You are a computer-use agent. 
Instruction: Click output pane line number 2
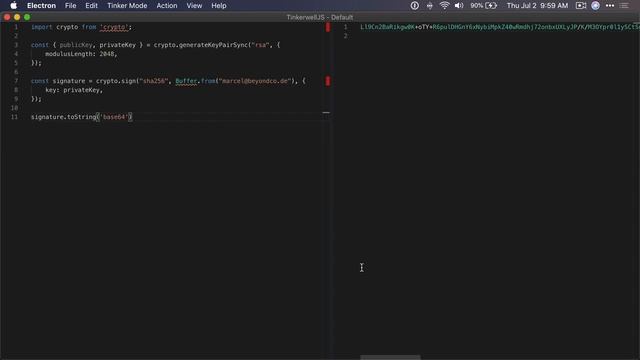tap(345, 36)
